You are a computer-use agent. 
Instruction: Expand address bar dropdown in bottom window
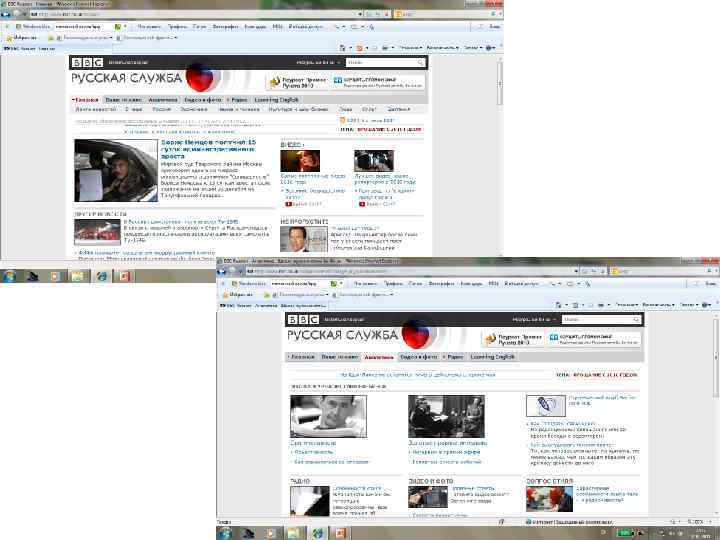click(x=576, y=271)
